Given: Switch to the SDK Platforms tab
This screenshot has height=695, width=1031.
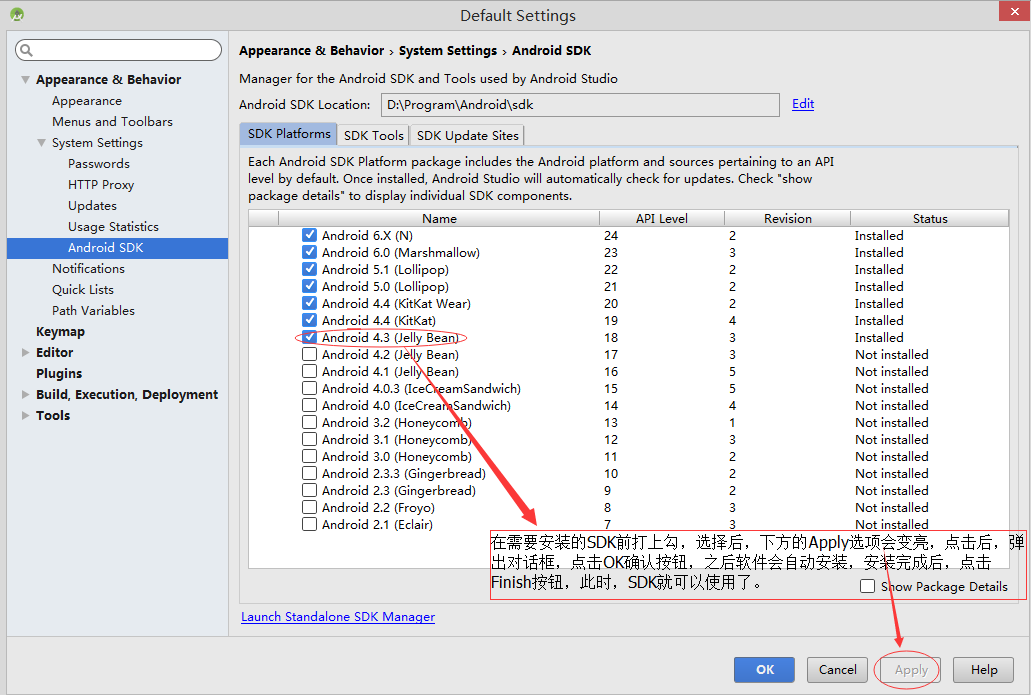Looking at the screenshot, I should (289, 134).
